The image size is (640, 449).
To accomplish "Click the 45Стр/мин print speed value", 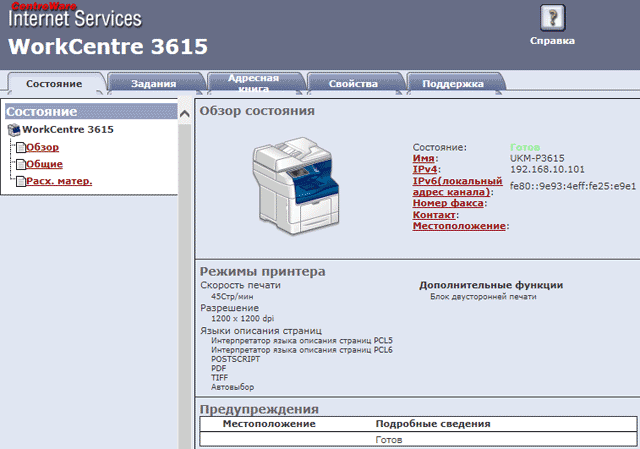I will (x=232, y=297).
